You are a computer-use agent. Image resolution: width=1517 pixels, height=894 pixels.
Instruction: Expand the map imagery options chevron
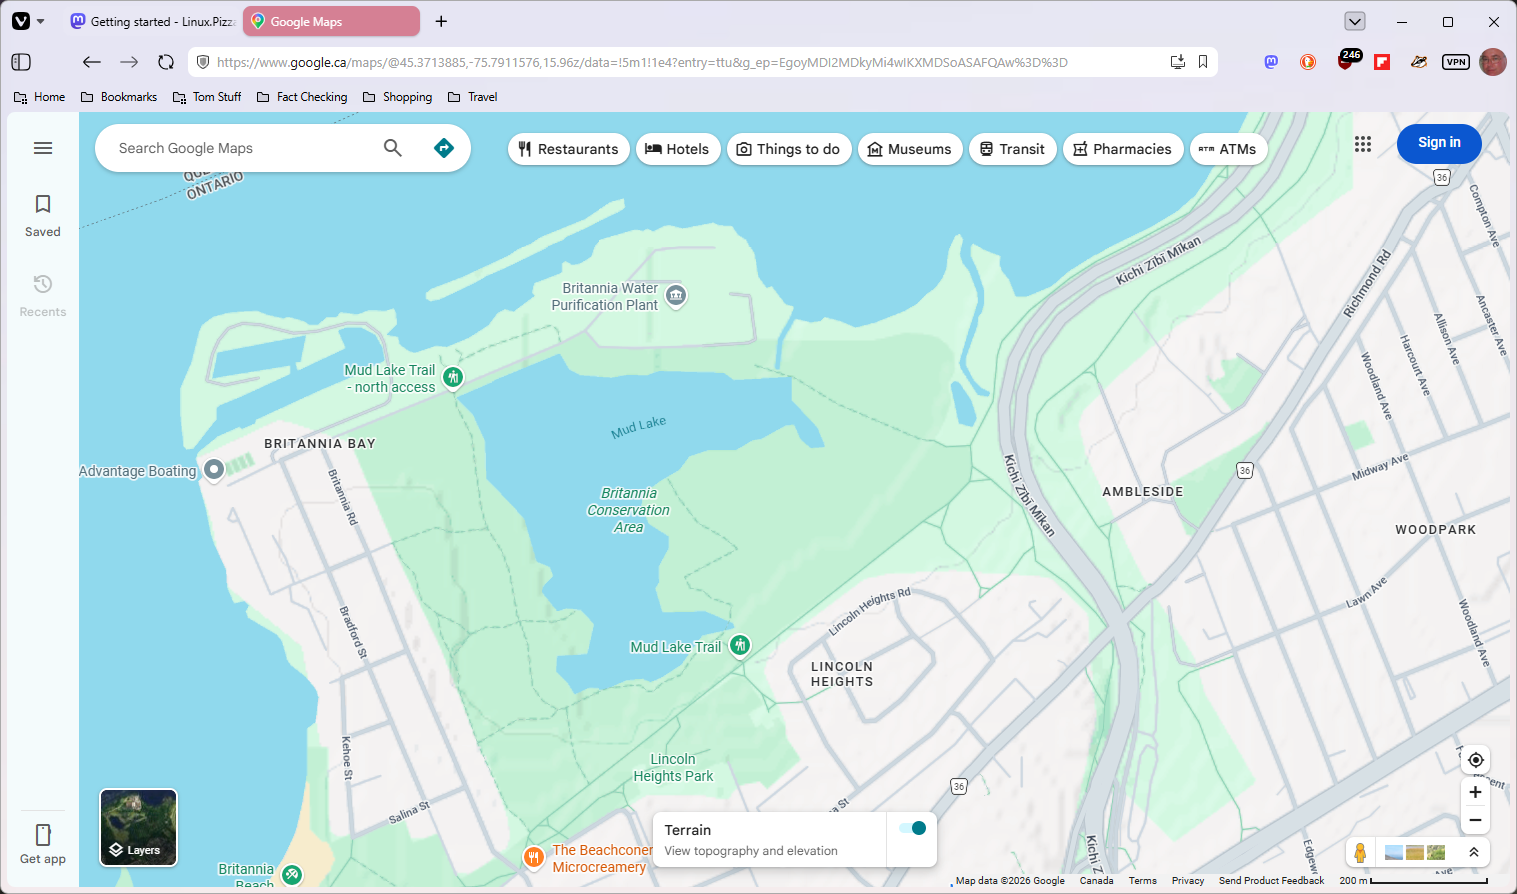1473,853
